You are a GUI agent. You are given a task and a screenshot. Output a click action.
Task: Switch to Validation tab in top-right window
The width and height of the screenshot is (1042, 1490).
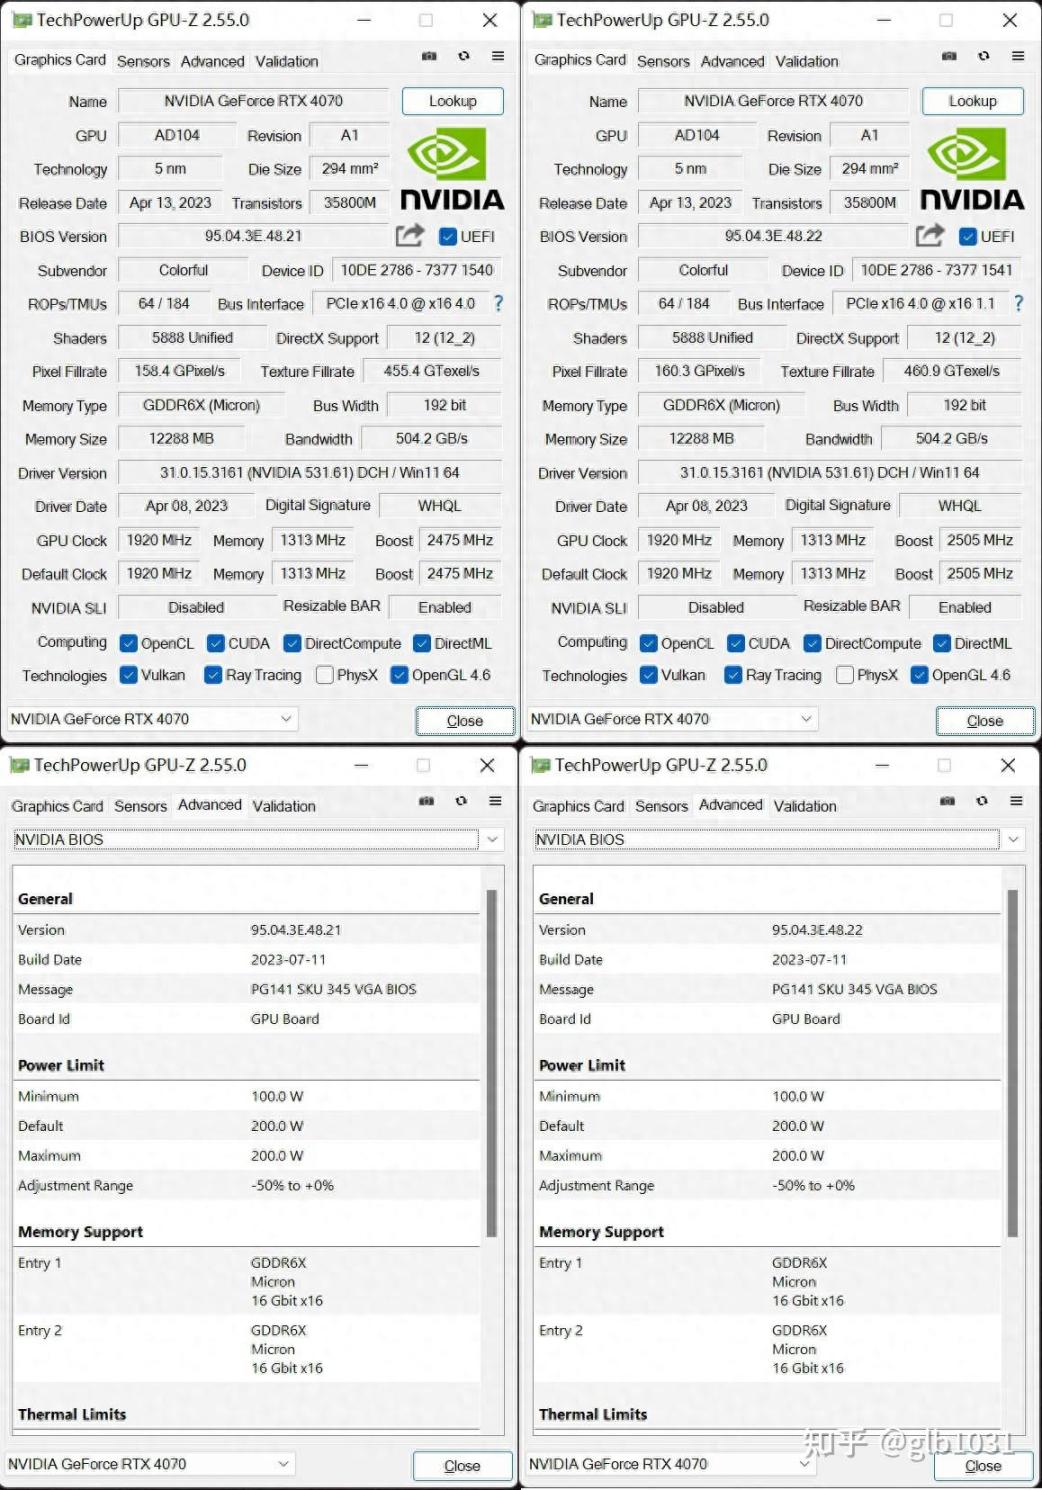(807, 61)
